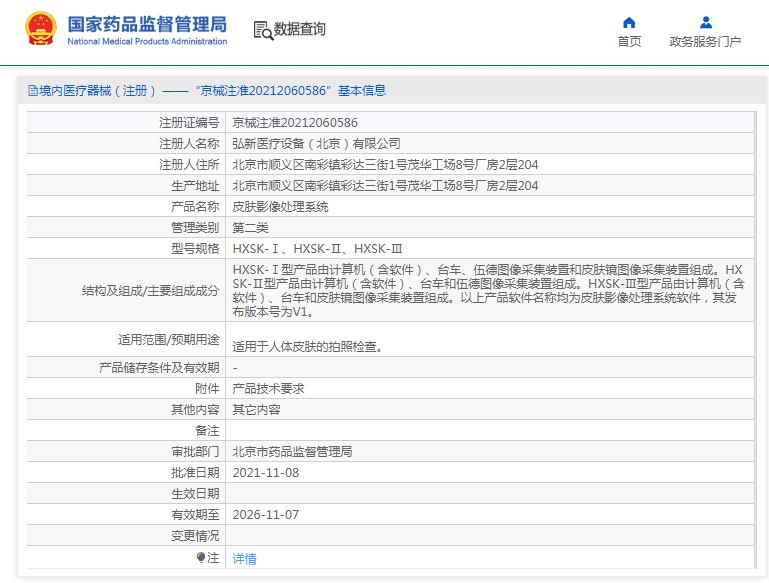This screenshot has height=583, width=769.
Task: Click the 注册人住所 label
Action: (189, 165)
